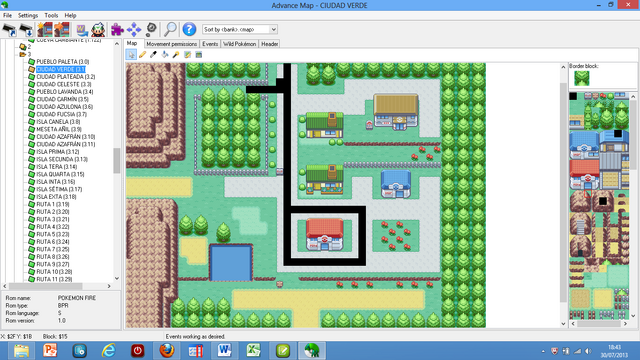Image resolution: width=640 pixels, height=360 pixels.
Task: Click the trainer character sprite icon
Action: pos(98,29)
